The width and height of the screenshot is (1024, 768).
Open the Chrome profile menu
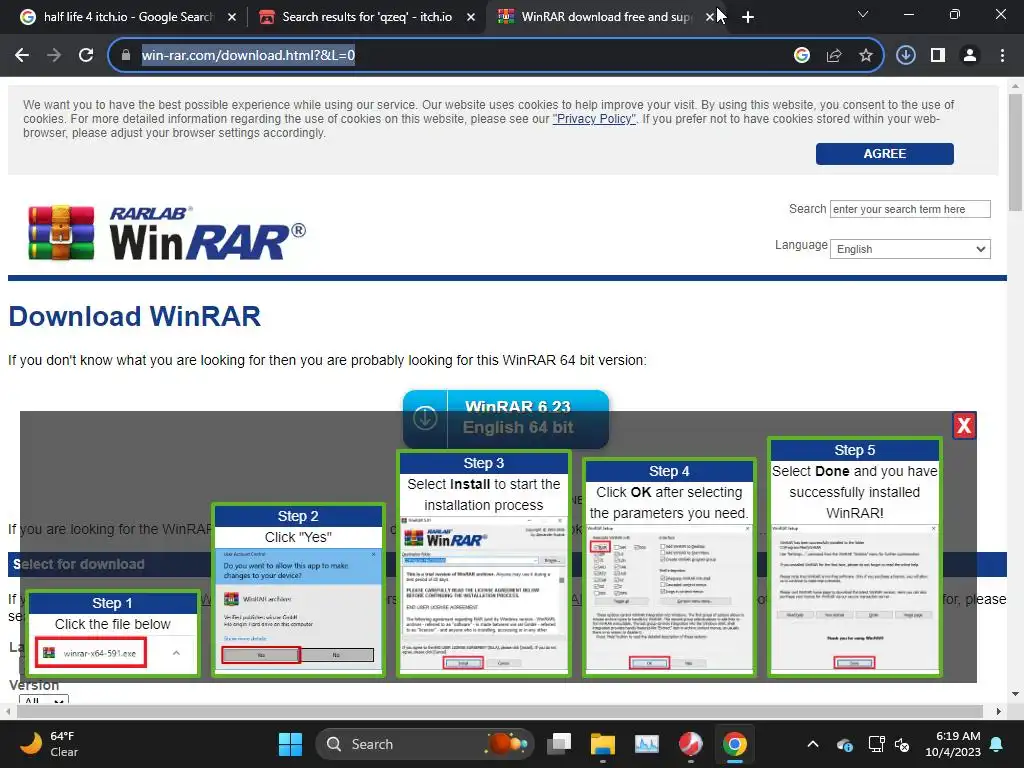pos(970,56)
